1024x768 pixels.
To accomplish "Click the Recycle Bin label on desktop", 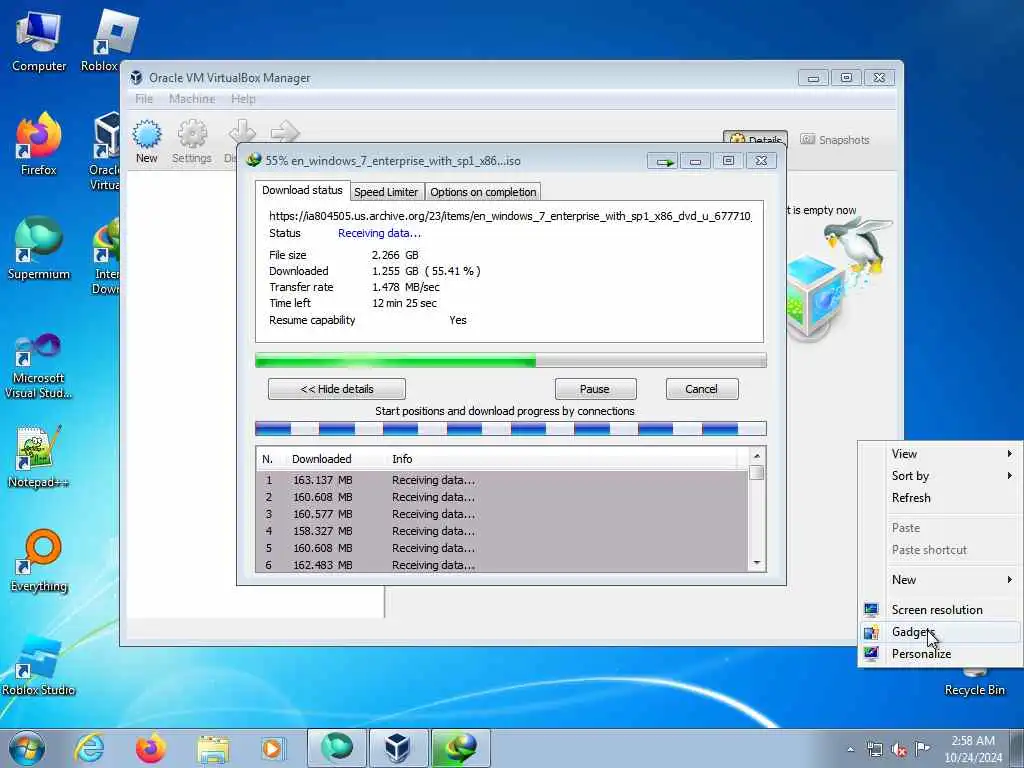I will 974,690.
